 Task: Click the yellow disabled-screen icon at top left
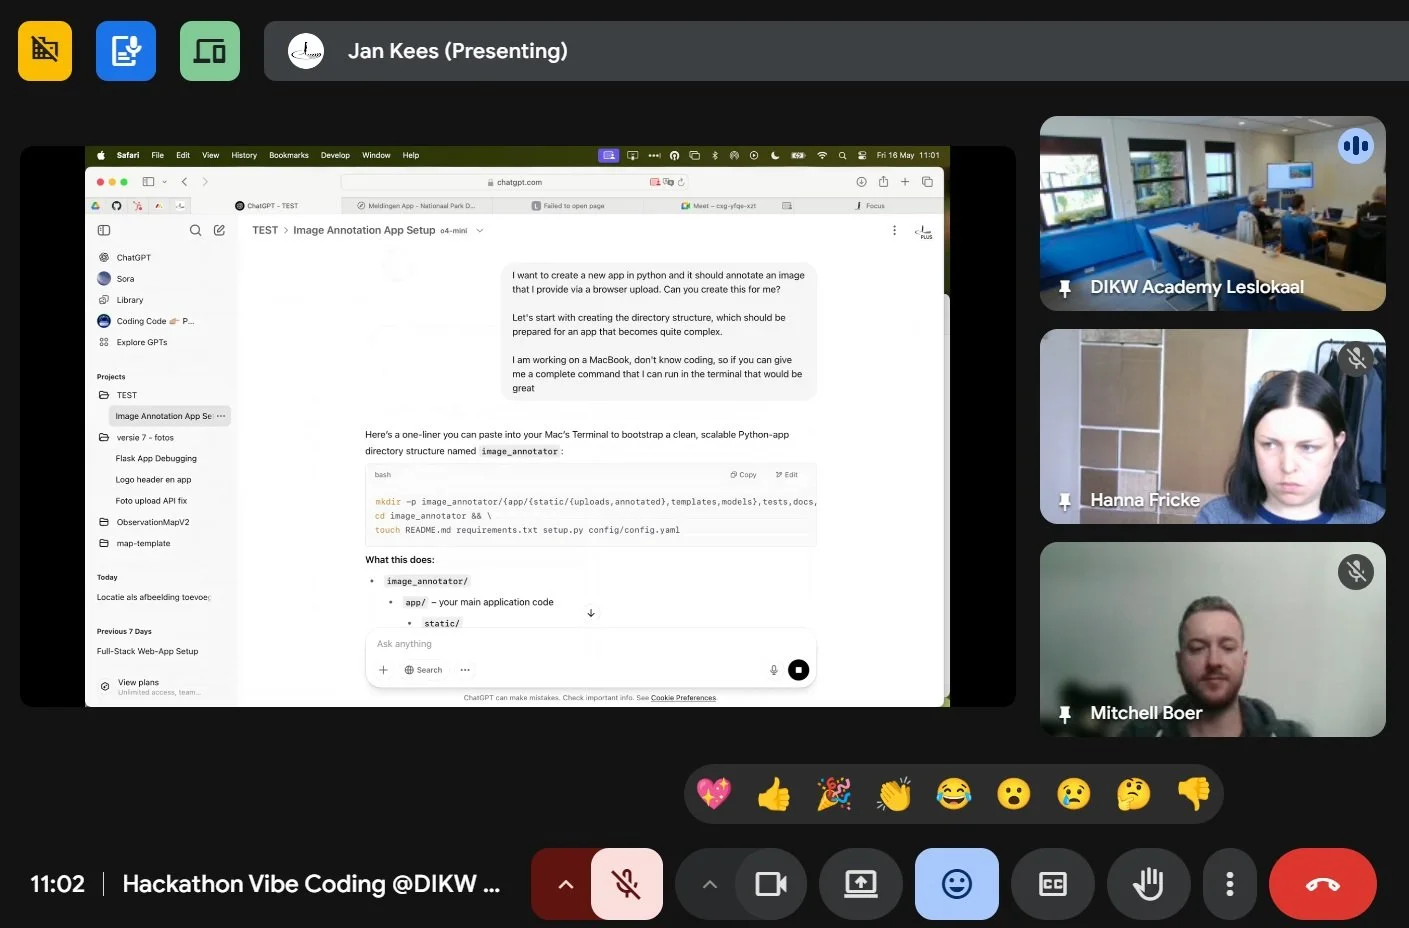[x=45, y=50]
